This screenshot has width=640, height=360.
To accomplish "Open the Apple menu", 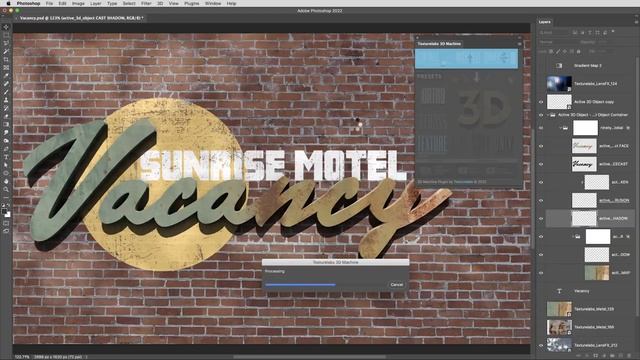I will coord(8,3).
